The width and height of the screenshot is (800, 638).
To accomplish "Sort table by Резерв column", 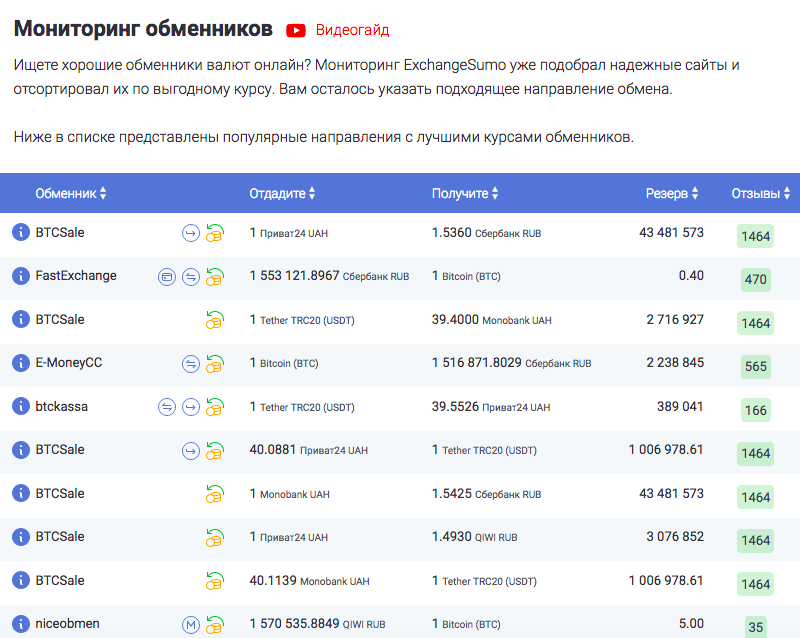I will [672, 193].
